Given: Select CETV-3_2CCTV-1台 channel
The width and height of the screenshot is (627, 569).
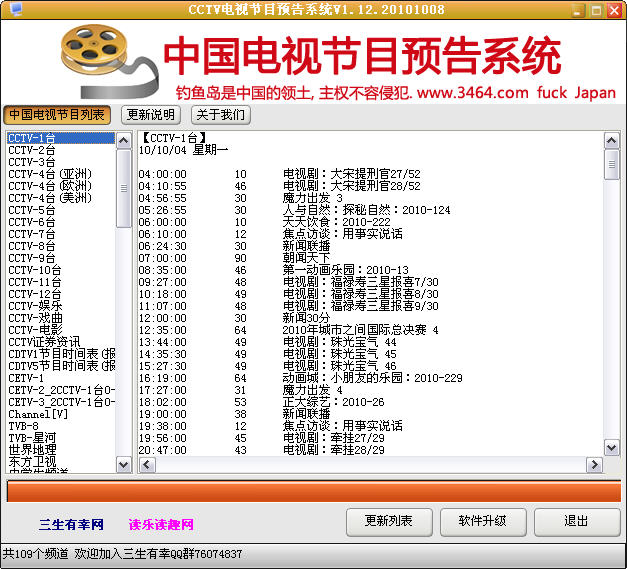Looking at the screenshot, I should (61, 402).
